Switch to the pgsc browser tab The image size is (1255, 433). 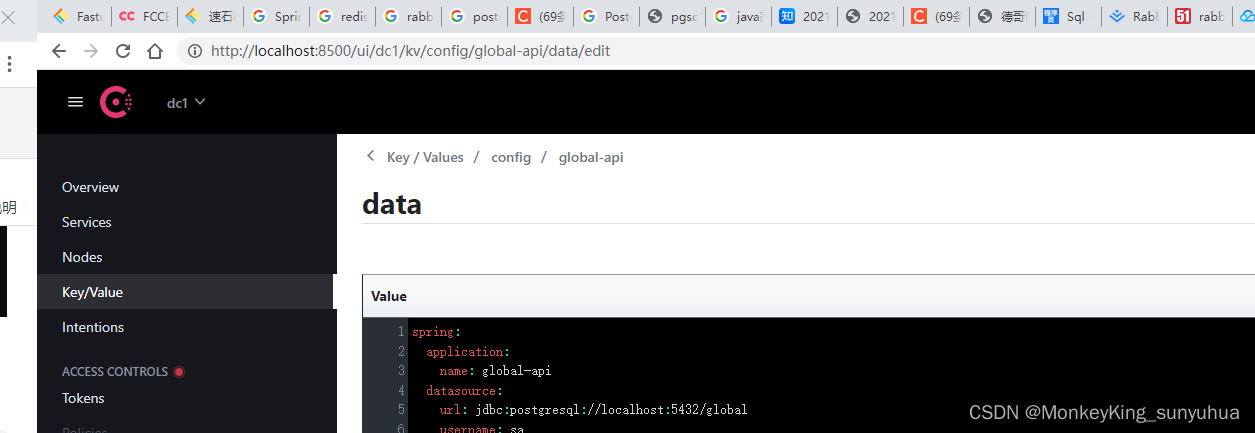click(671, 16)
